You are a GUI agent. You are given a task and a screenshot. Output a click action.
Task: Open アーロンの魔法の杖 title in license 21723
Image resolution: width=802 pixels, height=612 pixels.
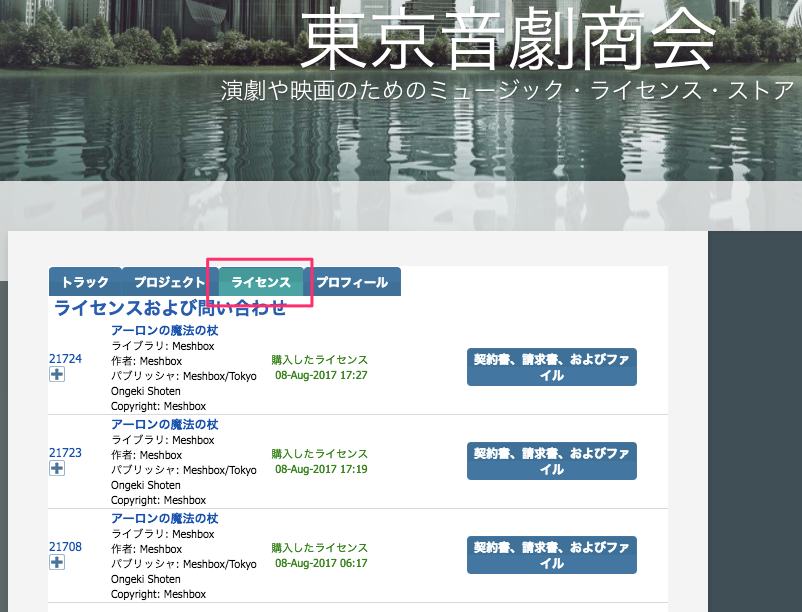[164, 425]
